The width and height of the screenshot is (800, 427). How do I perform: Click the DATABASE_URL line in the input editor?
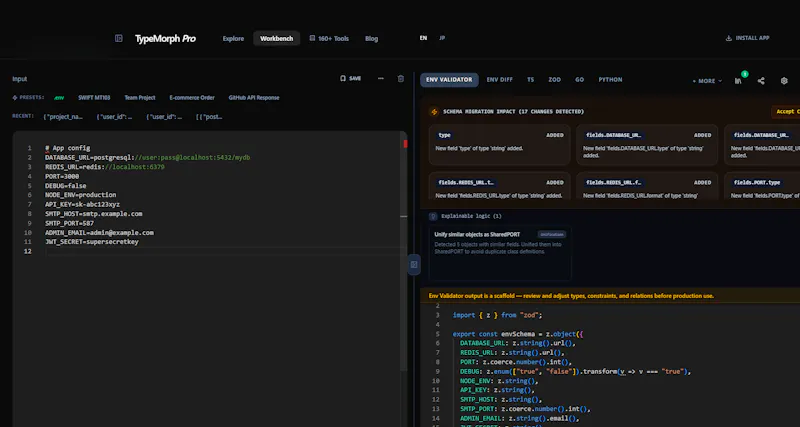[x=147, y=158]
